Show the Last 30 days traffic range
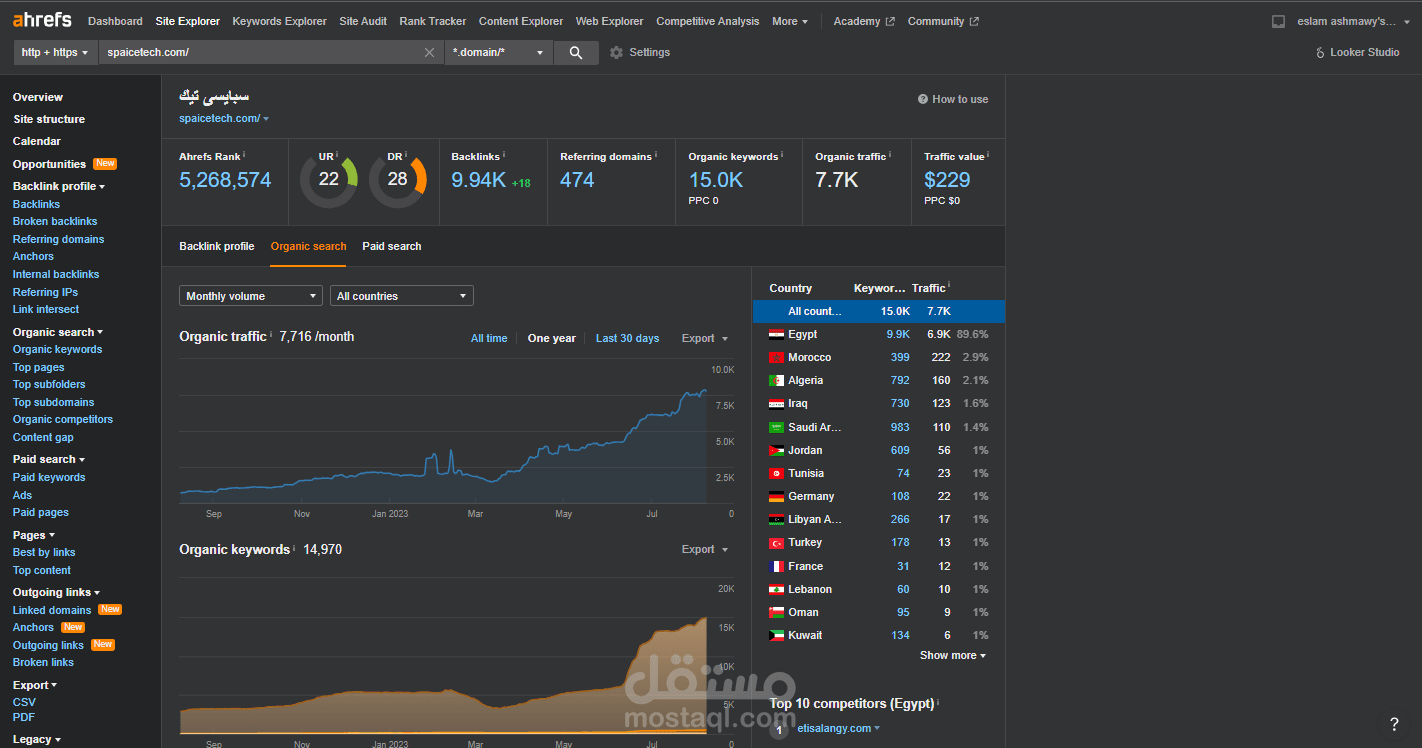This screenshot has width=1422, height=748. [x=627, y=339]
